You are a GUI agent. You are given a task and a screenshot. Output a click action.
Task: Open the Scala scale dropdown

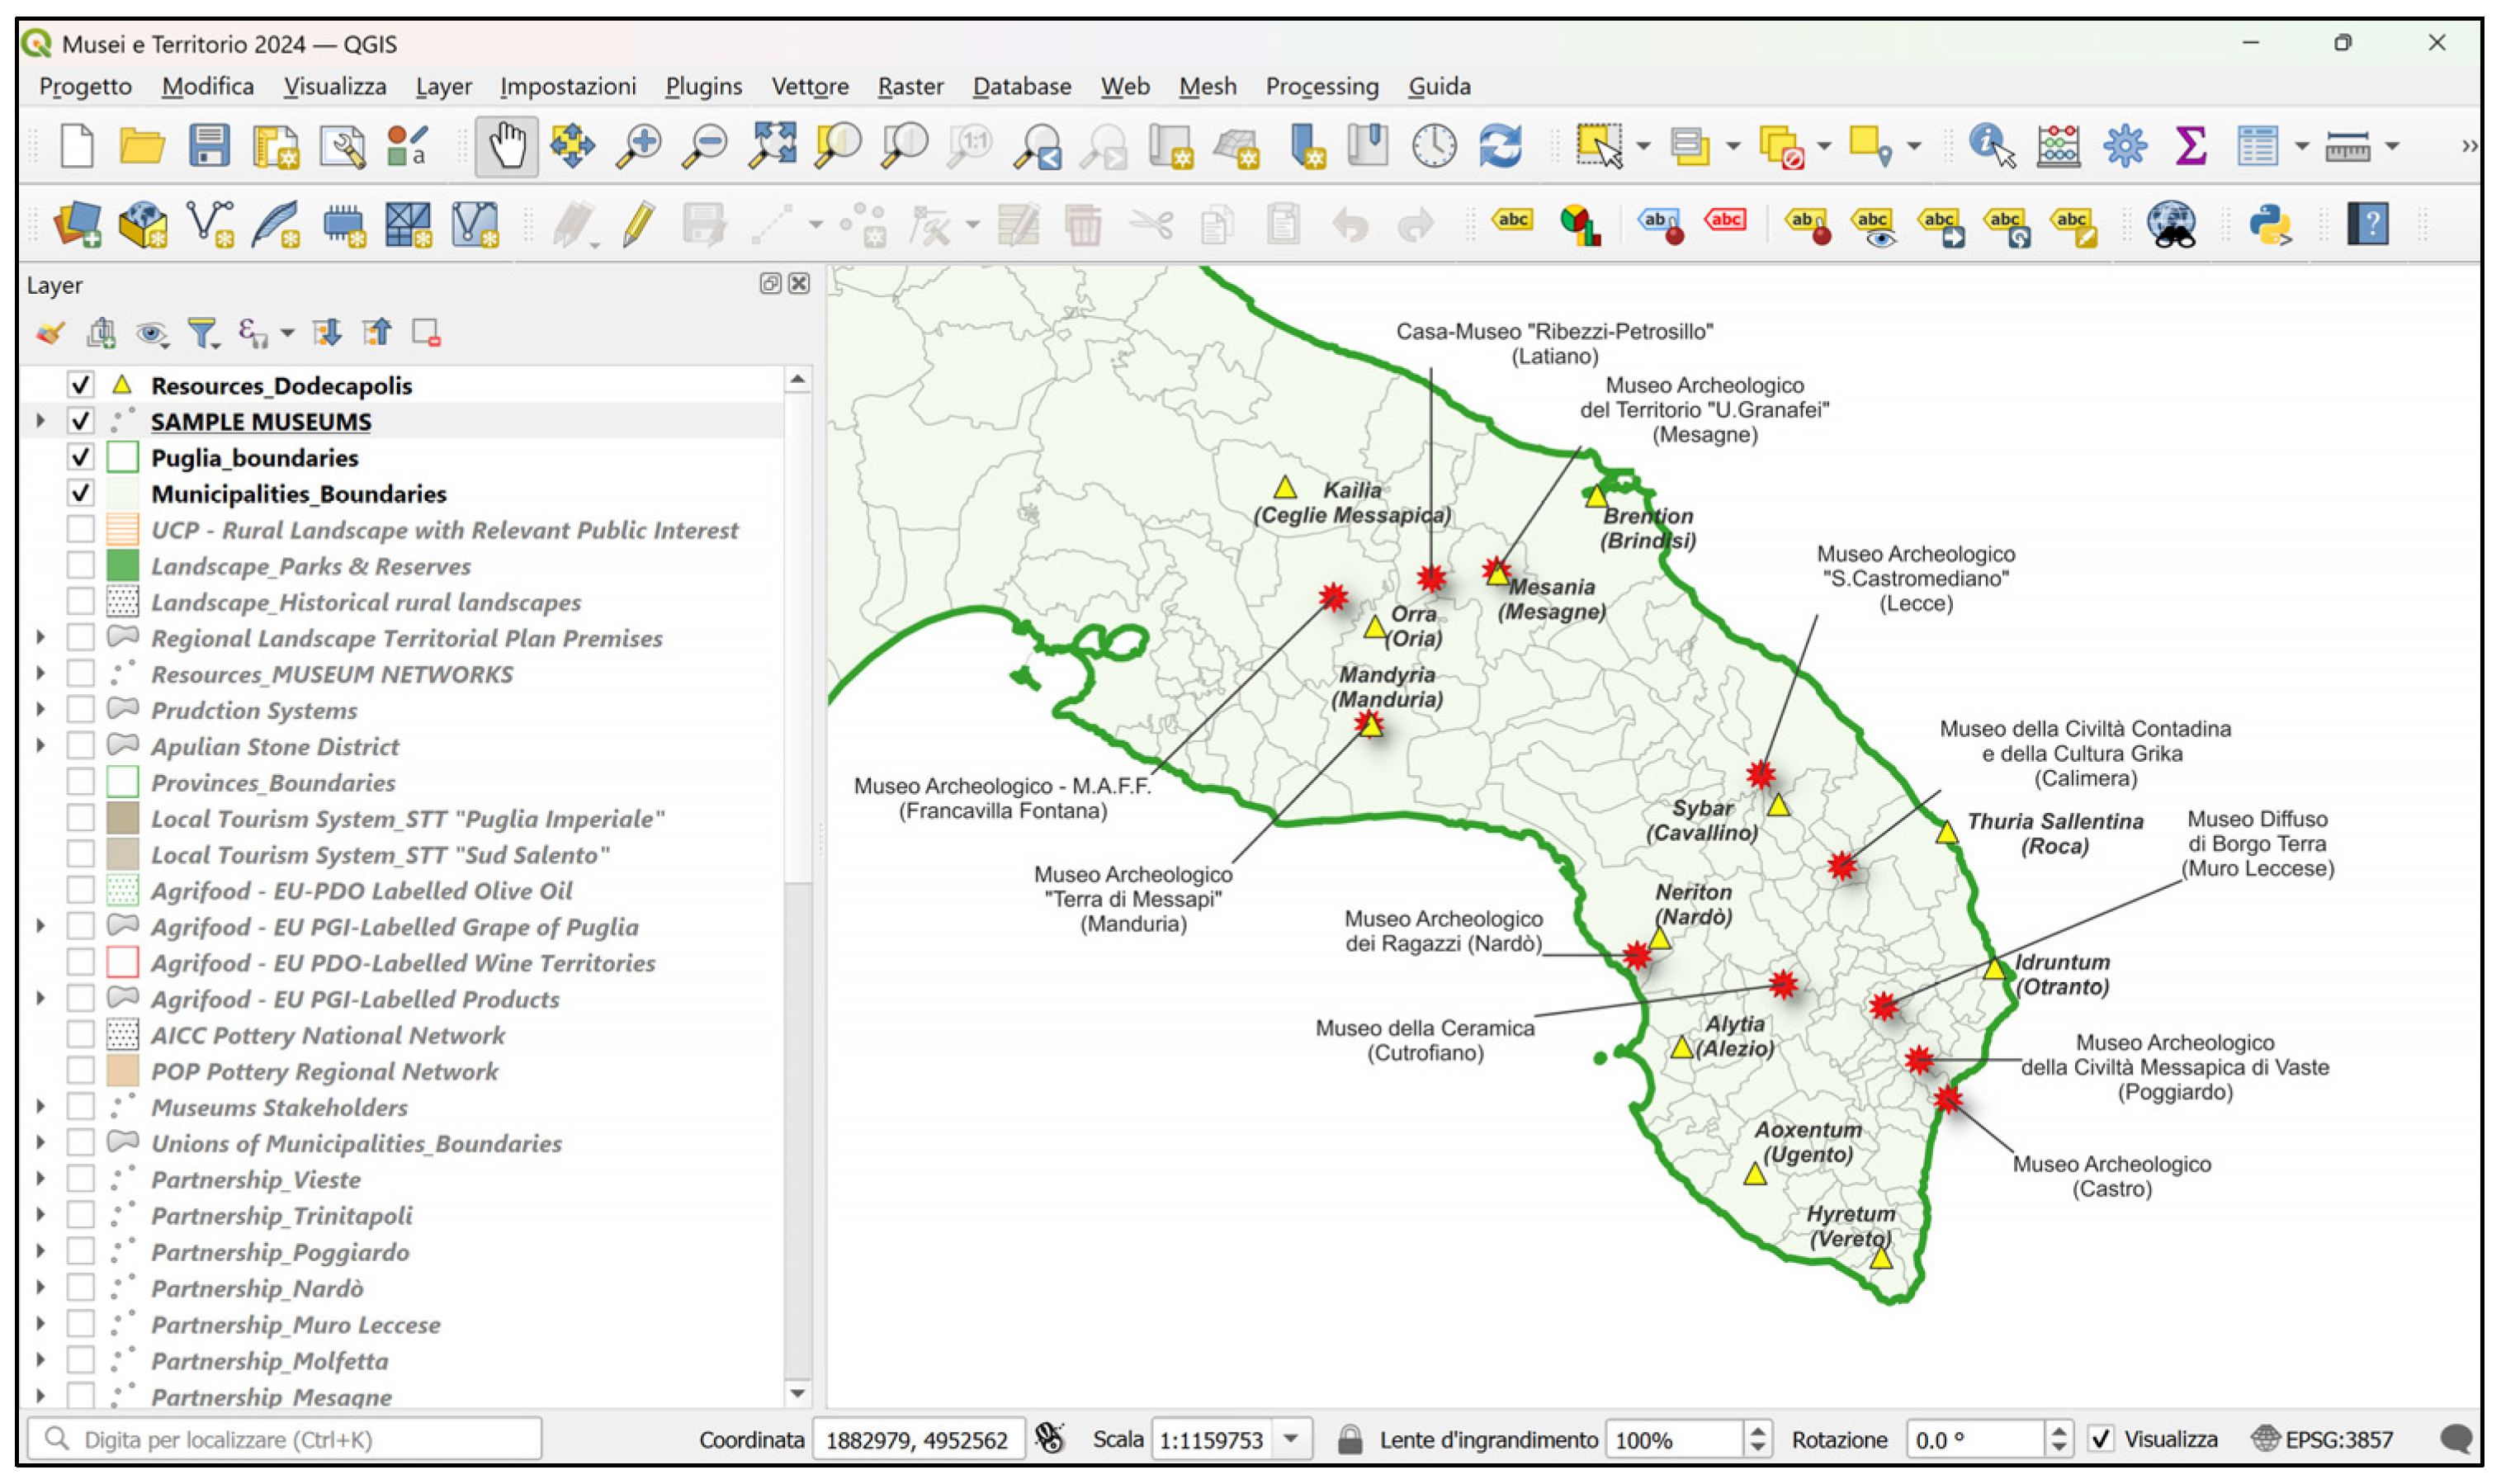click(x=1291, y=1439)
